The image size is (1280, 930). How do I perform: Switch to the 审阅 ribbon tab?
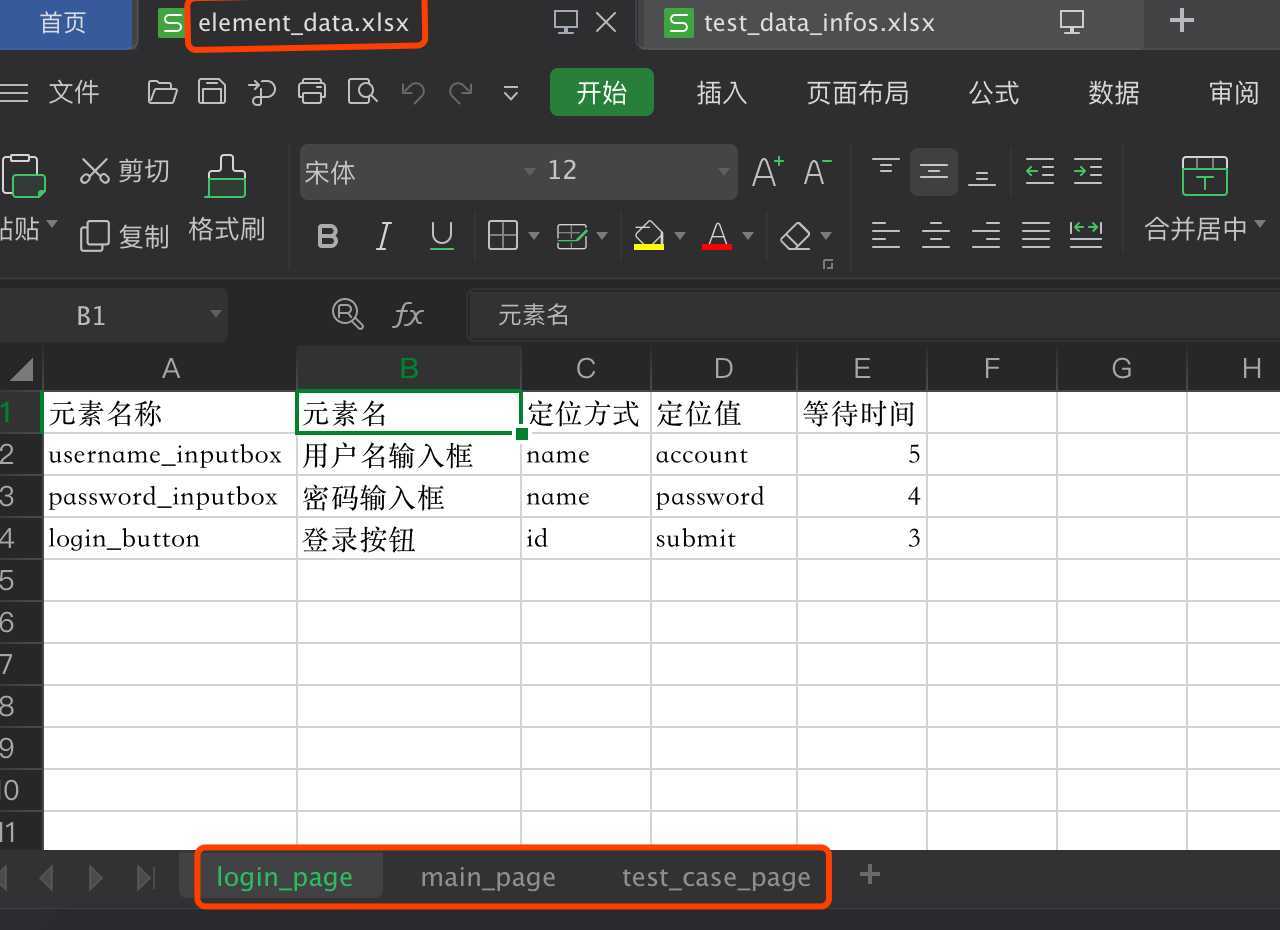click(1234, 93)
